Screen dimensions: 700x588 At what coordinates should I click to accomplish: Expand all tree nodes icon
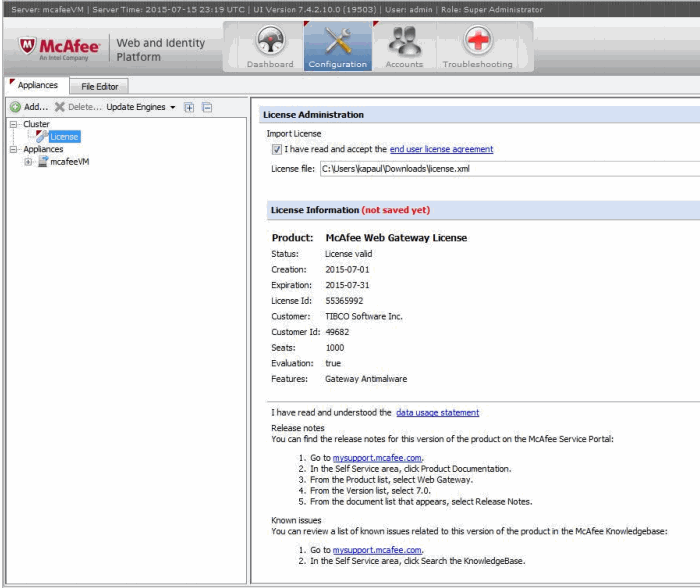pos(189,107)
